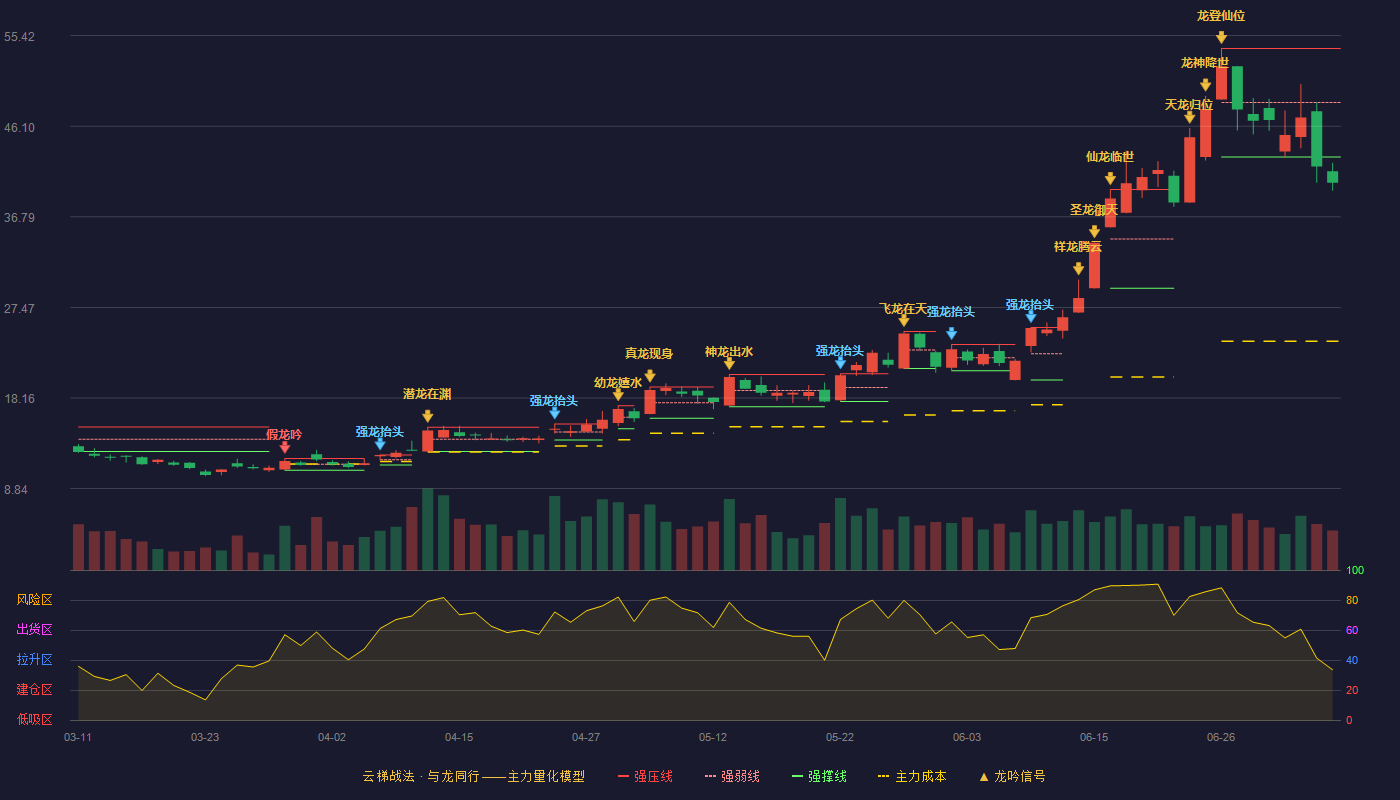Click the 潜龙在渊 signal arrow
Viewport: 1400px width, 800px height.
coord(428,416)
